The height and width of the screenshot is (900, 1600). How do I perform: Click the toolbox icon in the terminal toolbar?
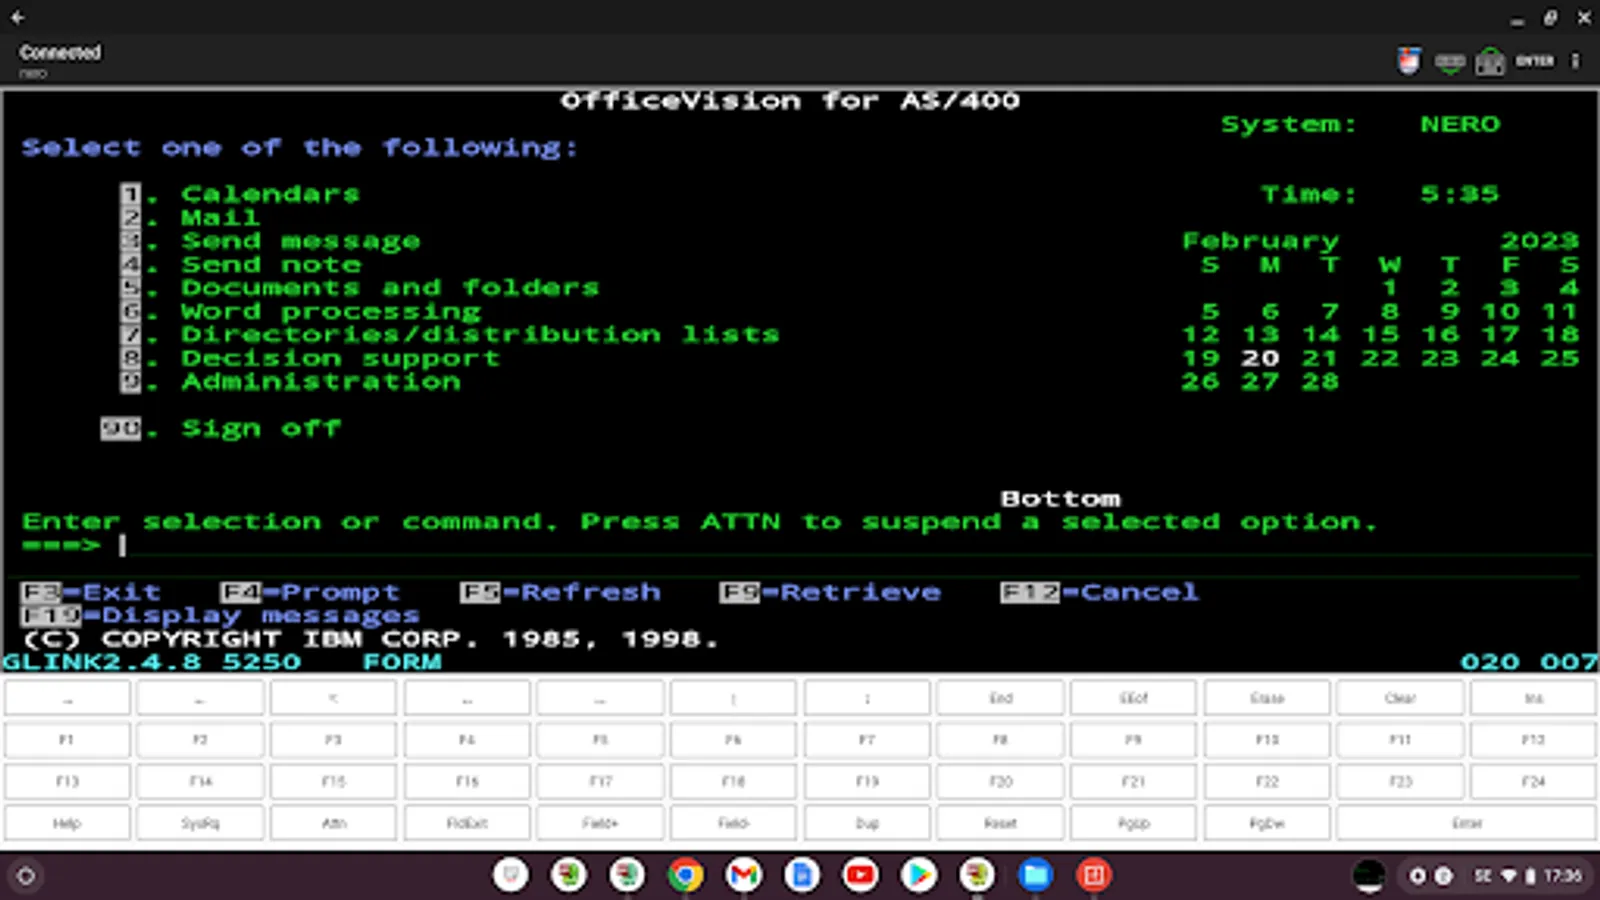(1490, 62)
